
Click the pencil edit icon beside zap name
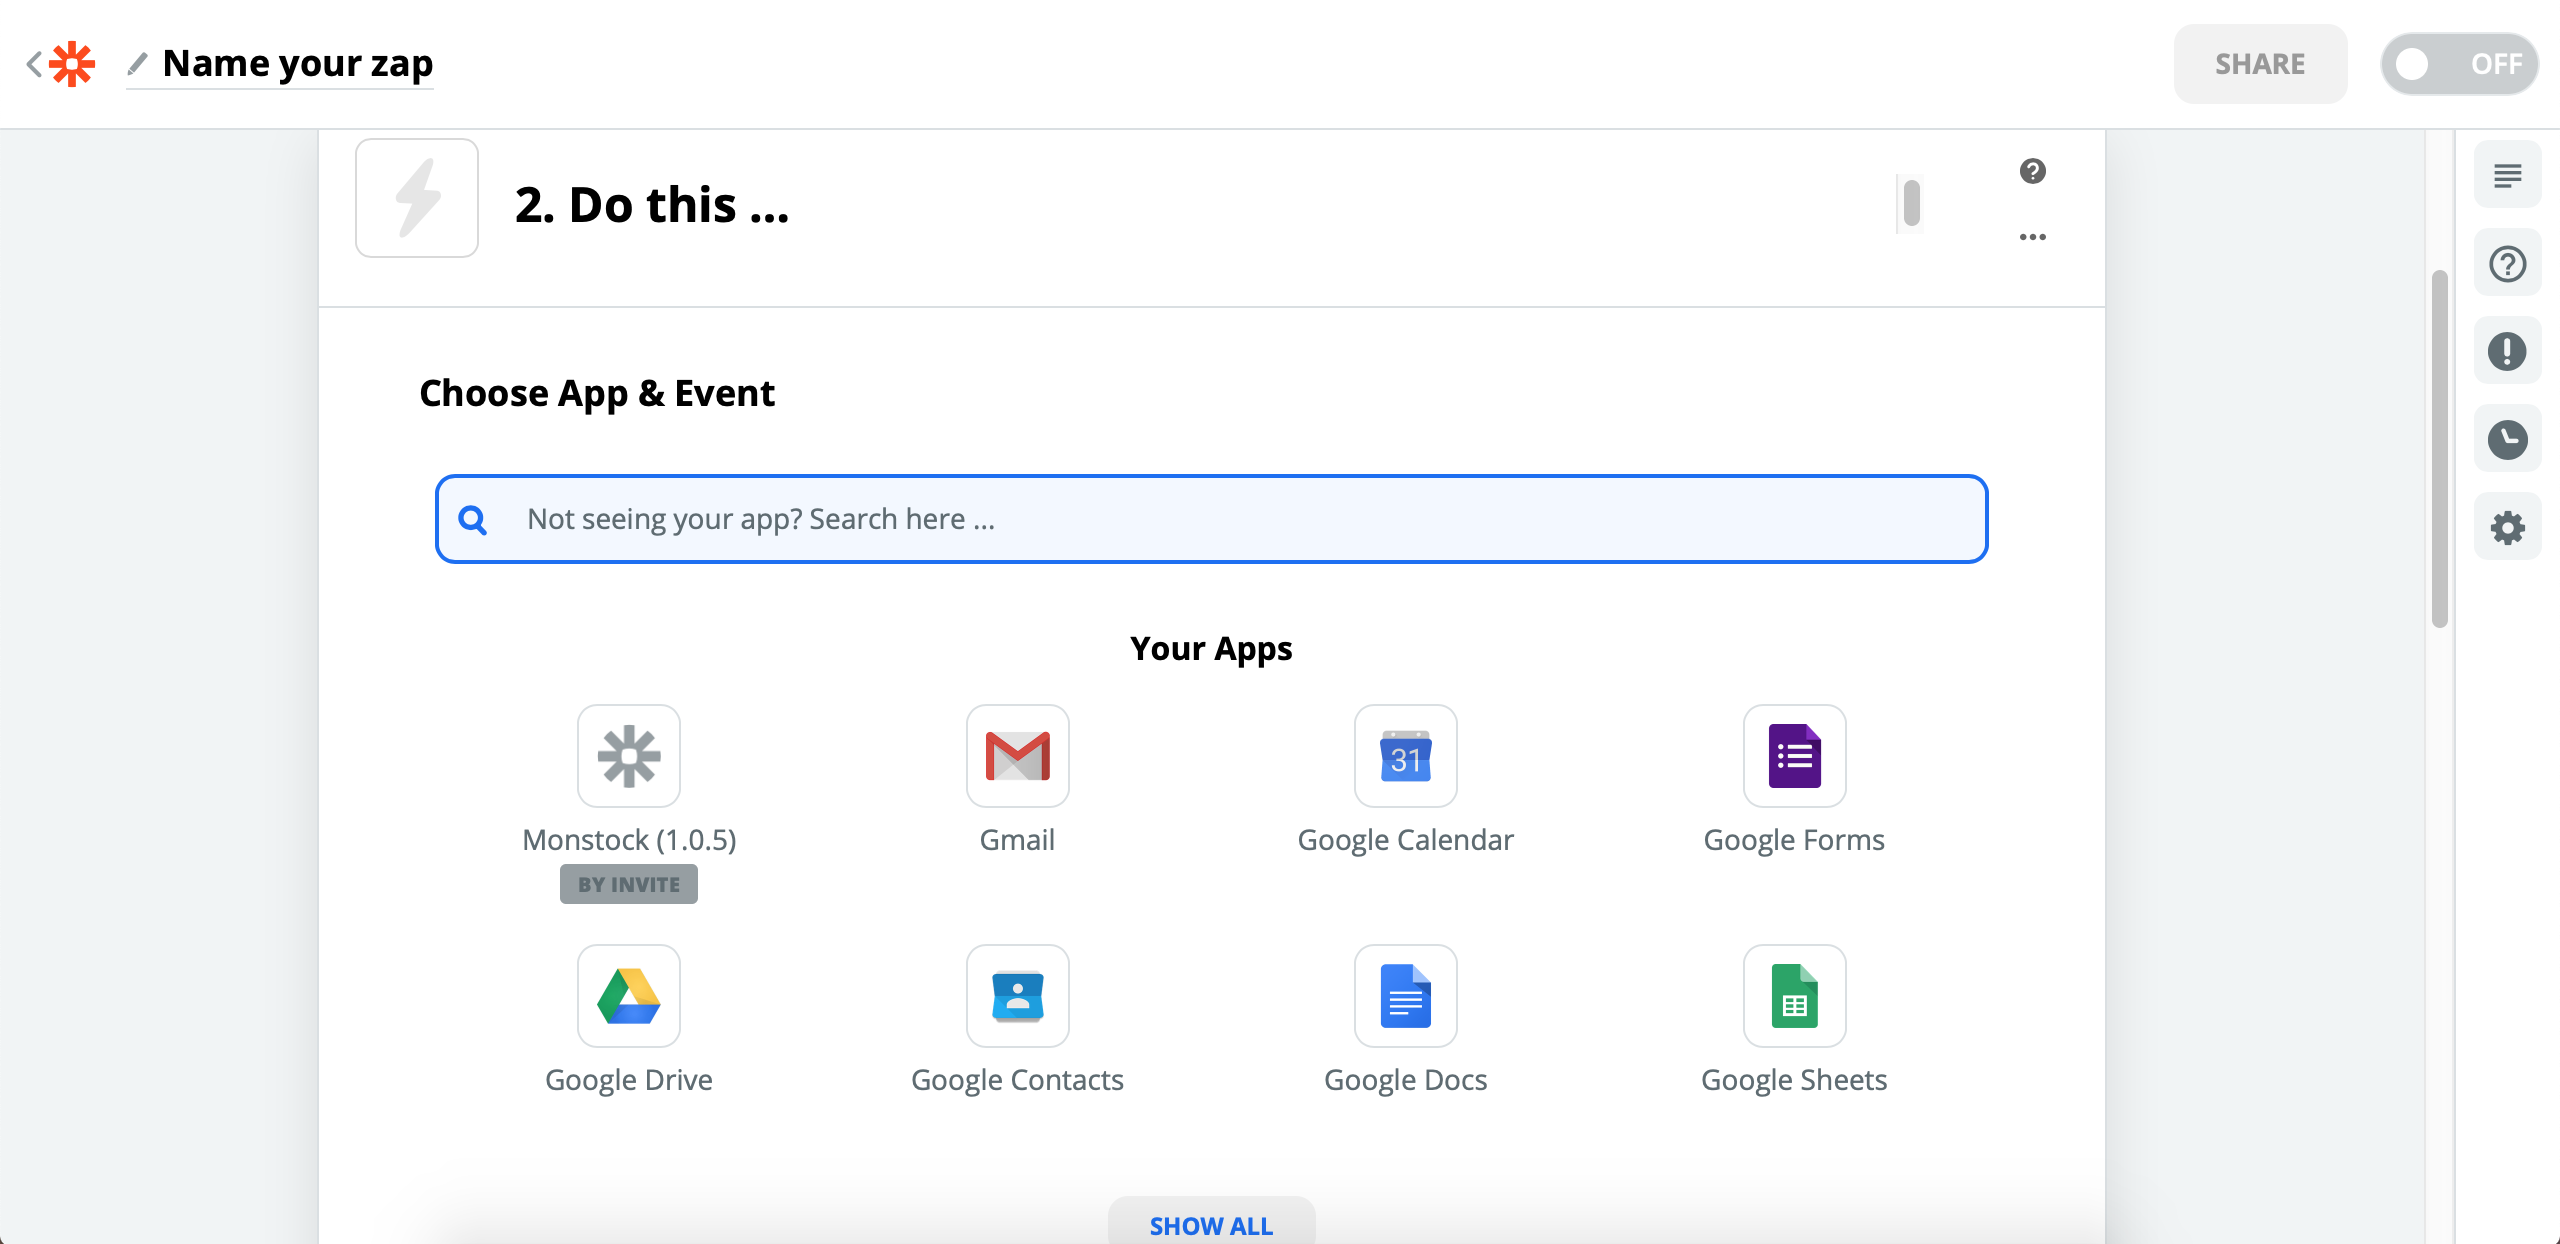coord(138,64)
